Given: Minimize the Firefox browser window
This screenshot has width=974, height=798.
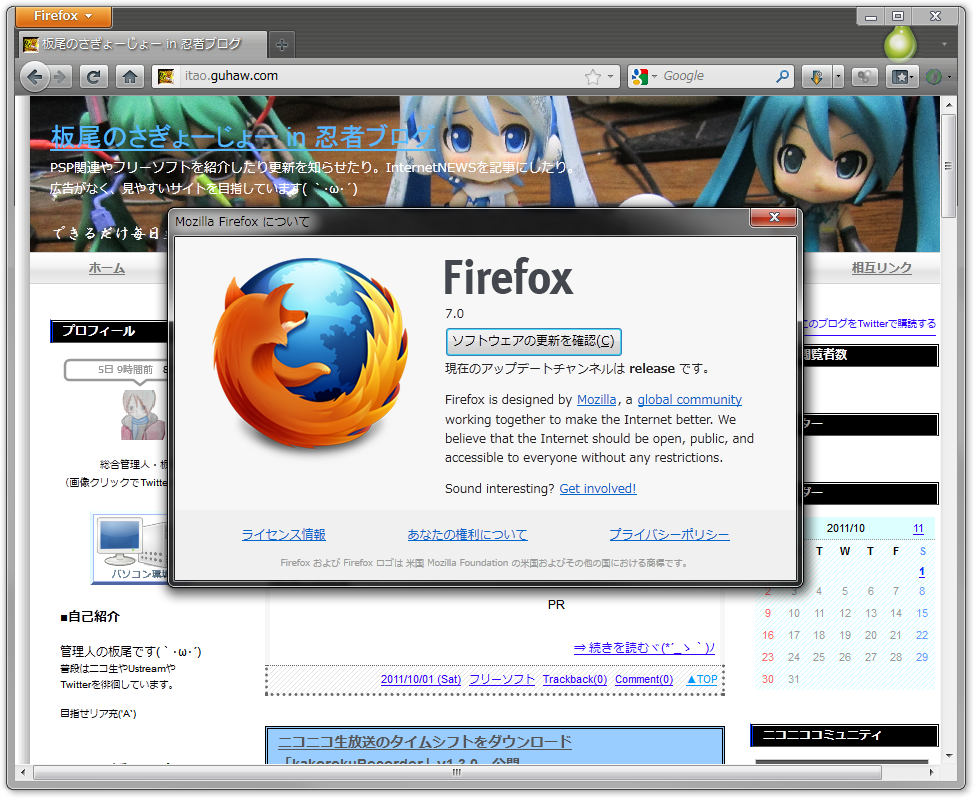Looking at the screenshot, I should pos(871,17).
